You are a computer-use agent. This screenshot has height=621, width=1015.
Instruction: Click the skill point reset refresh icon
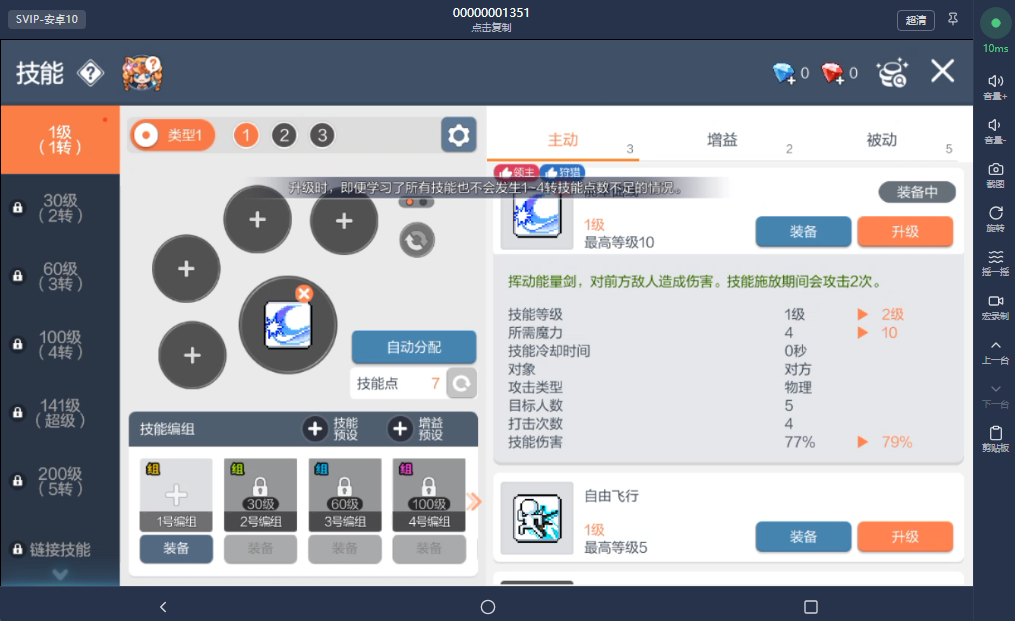point(462,383)
